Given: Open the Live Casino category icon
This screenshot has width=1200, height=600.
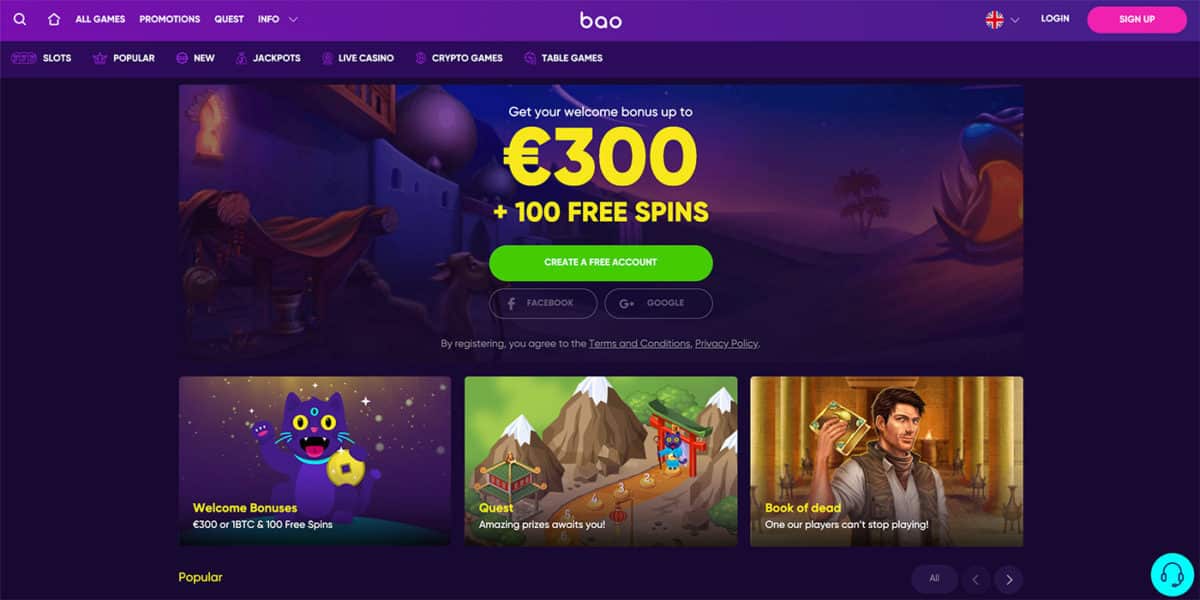Looking at the screenshot, I should point(327,58).
